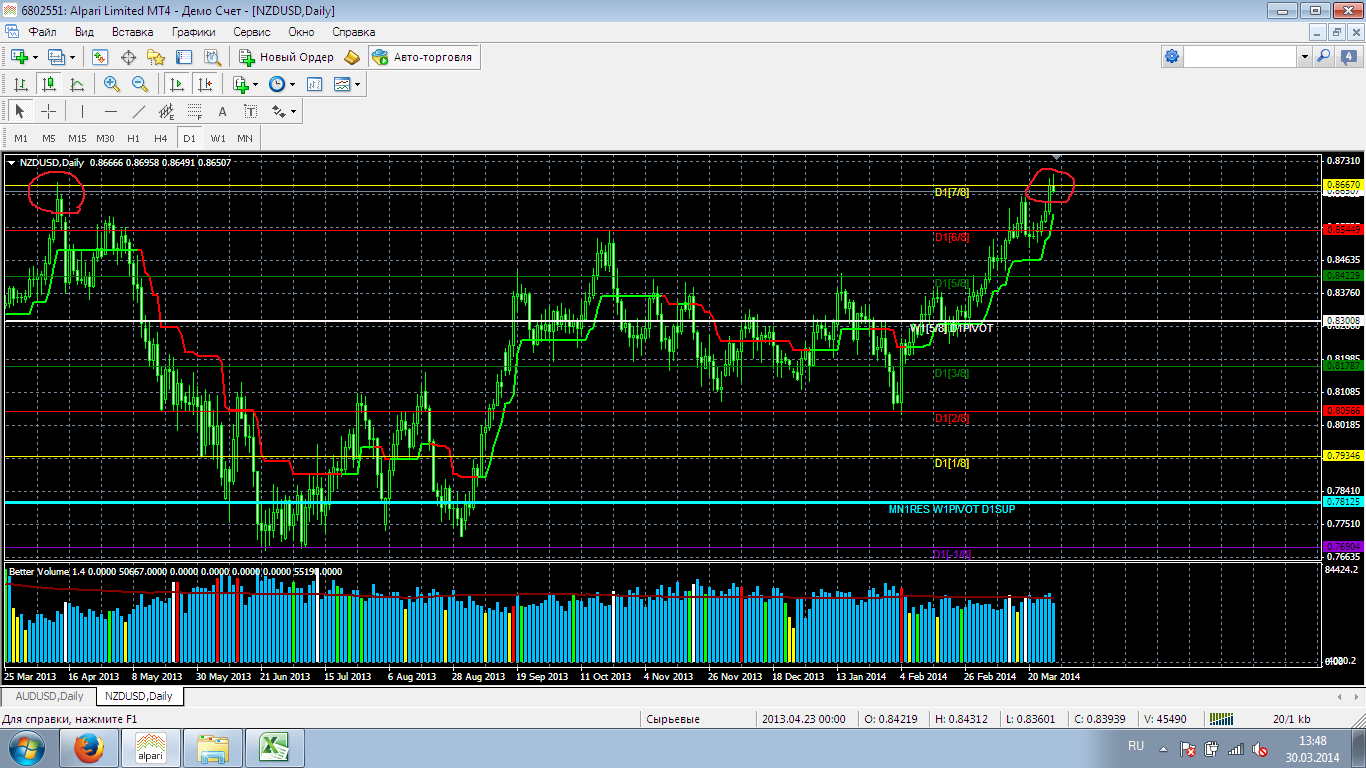
Task: Switch timeframe to H4
Action: click(161, 138)
